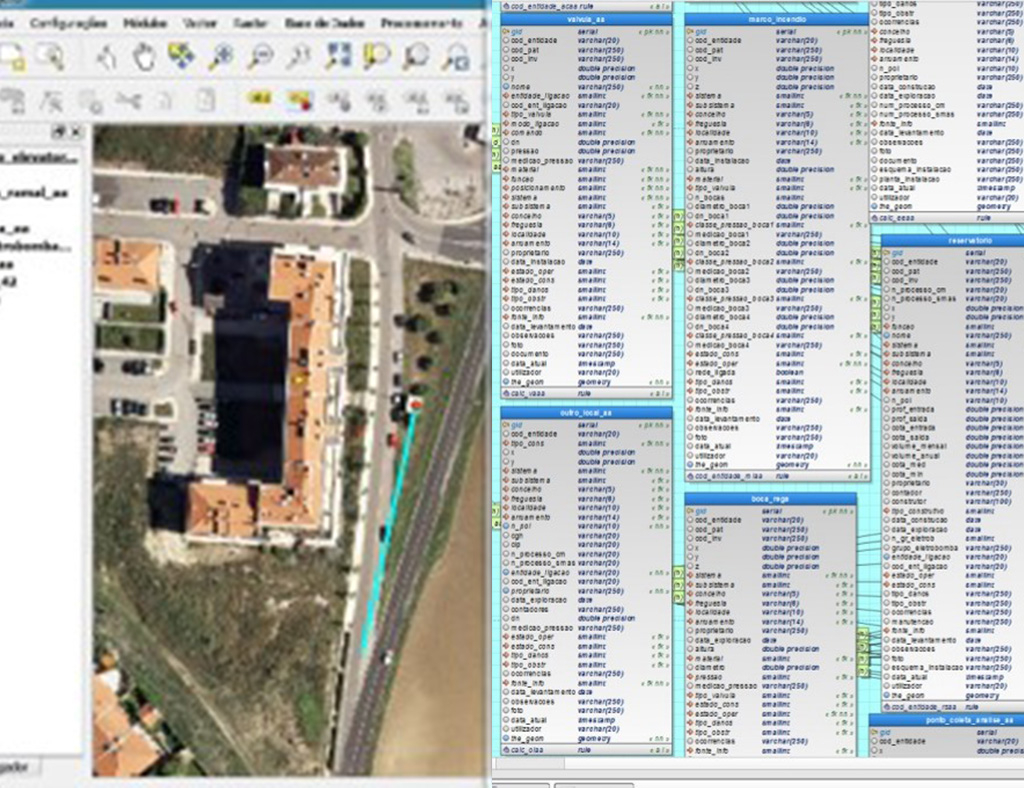Open the Raster menu
The image size is (1024, 788).
click(x=250, y=24)
